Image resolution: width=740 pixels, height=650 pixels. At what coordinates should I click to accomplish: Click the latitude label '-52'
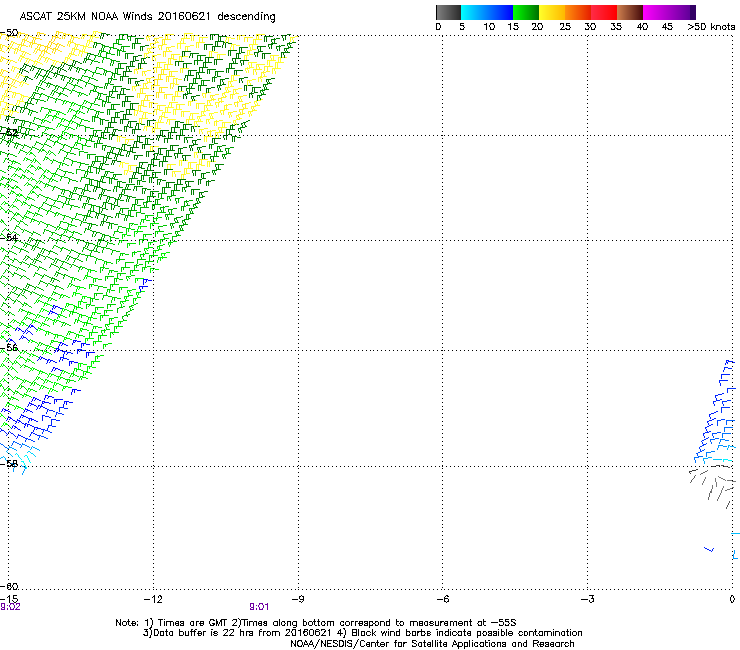click(x=9, y=133)
